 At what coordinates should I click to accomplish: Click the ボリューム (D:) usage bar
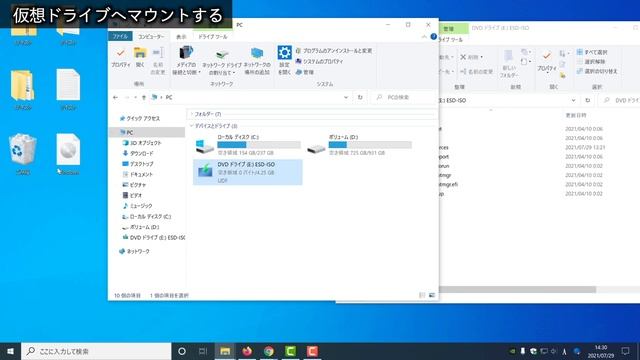370,144
